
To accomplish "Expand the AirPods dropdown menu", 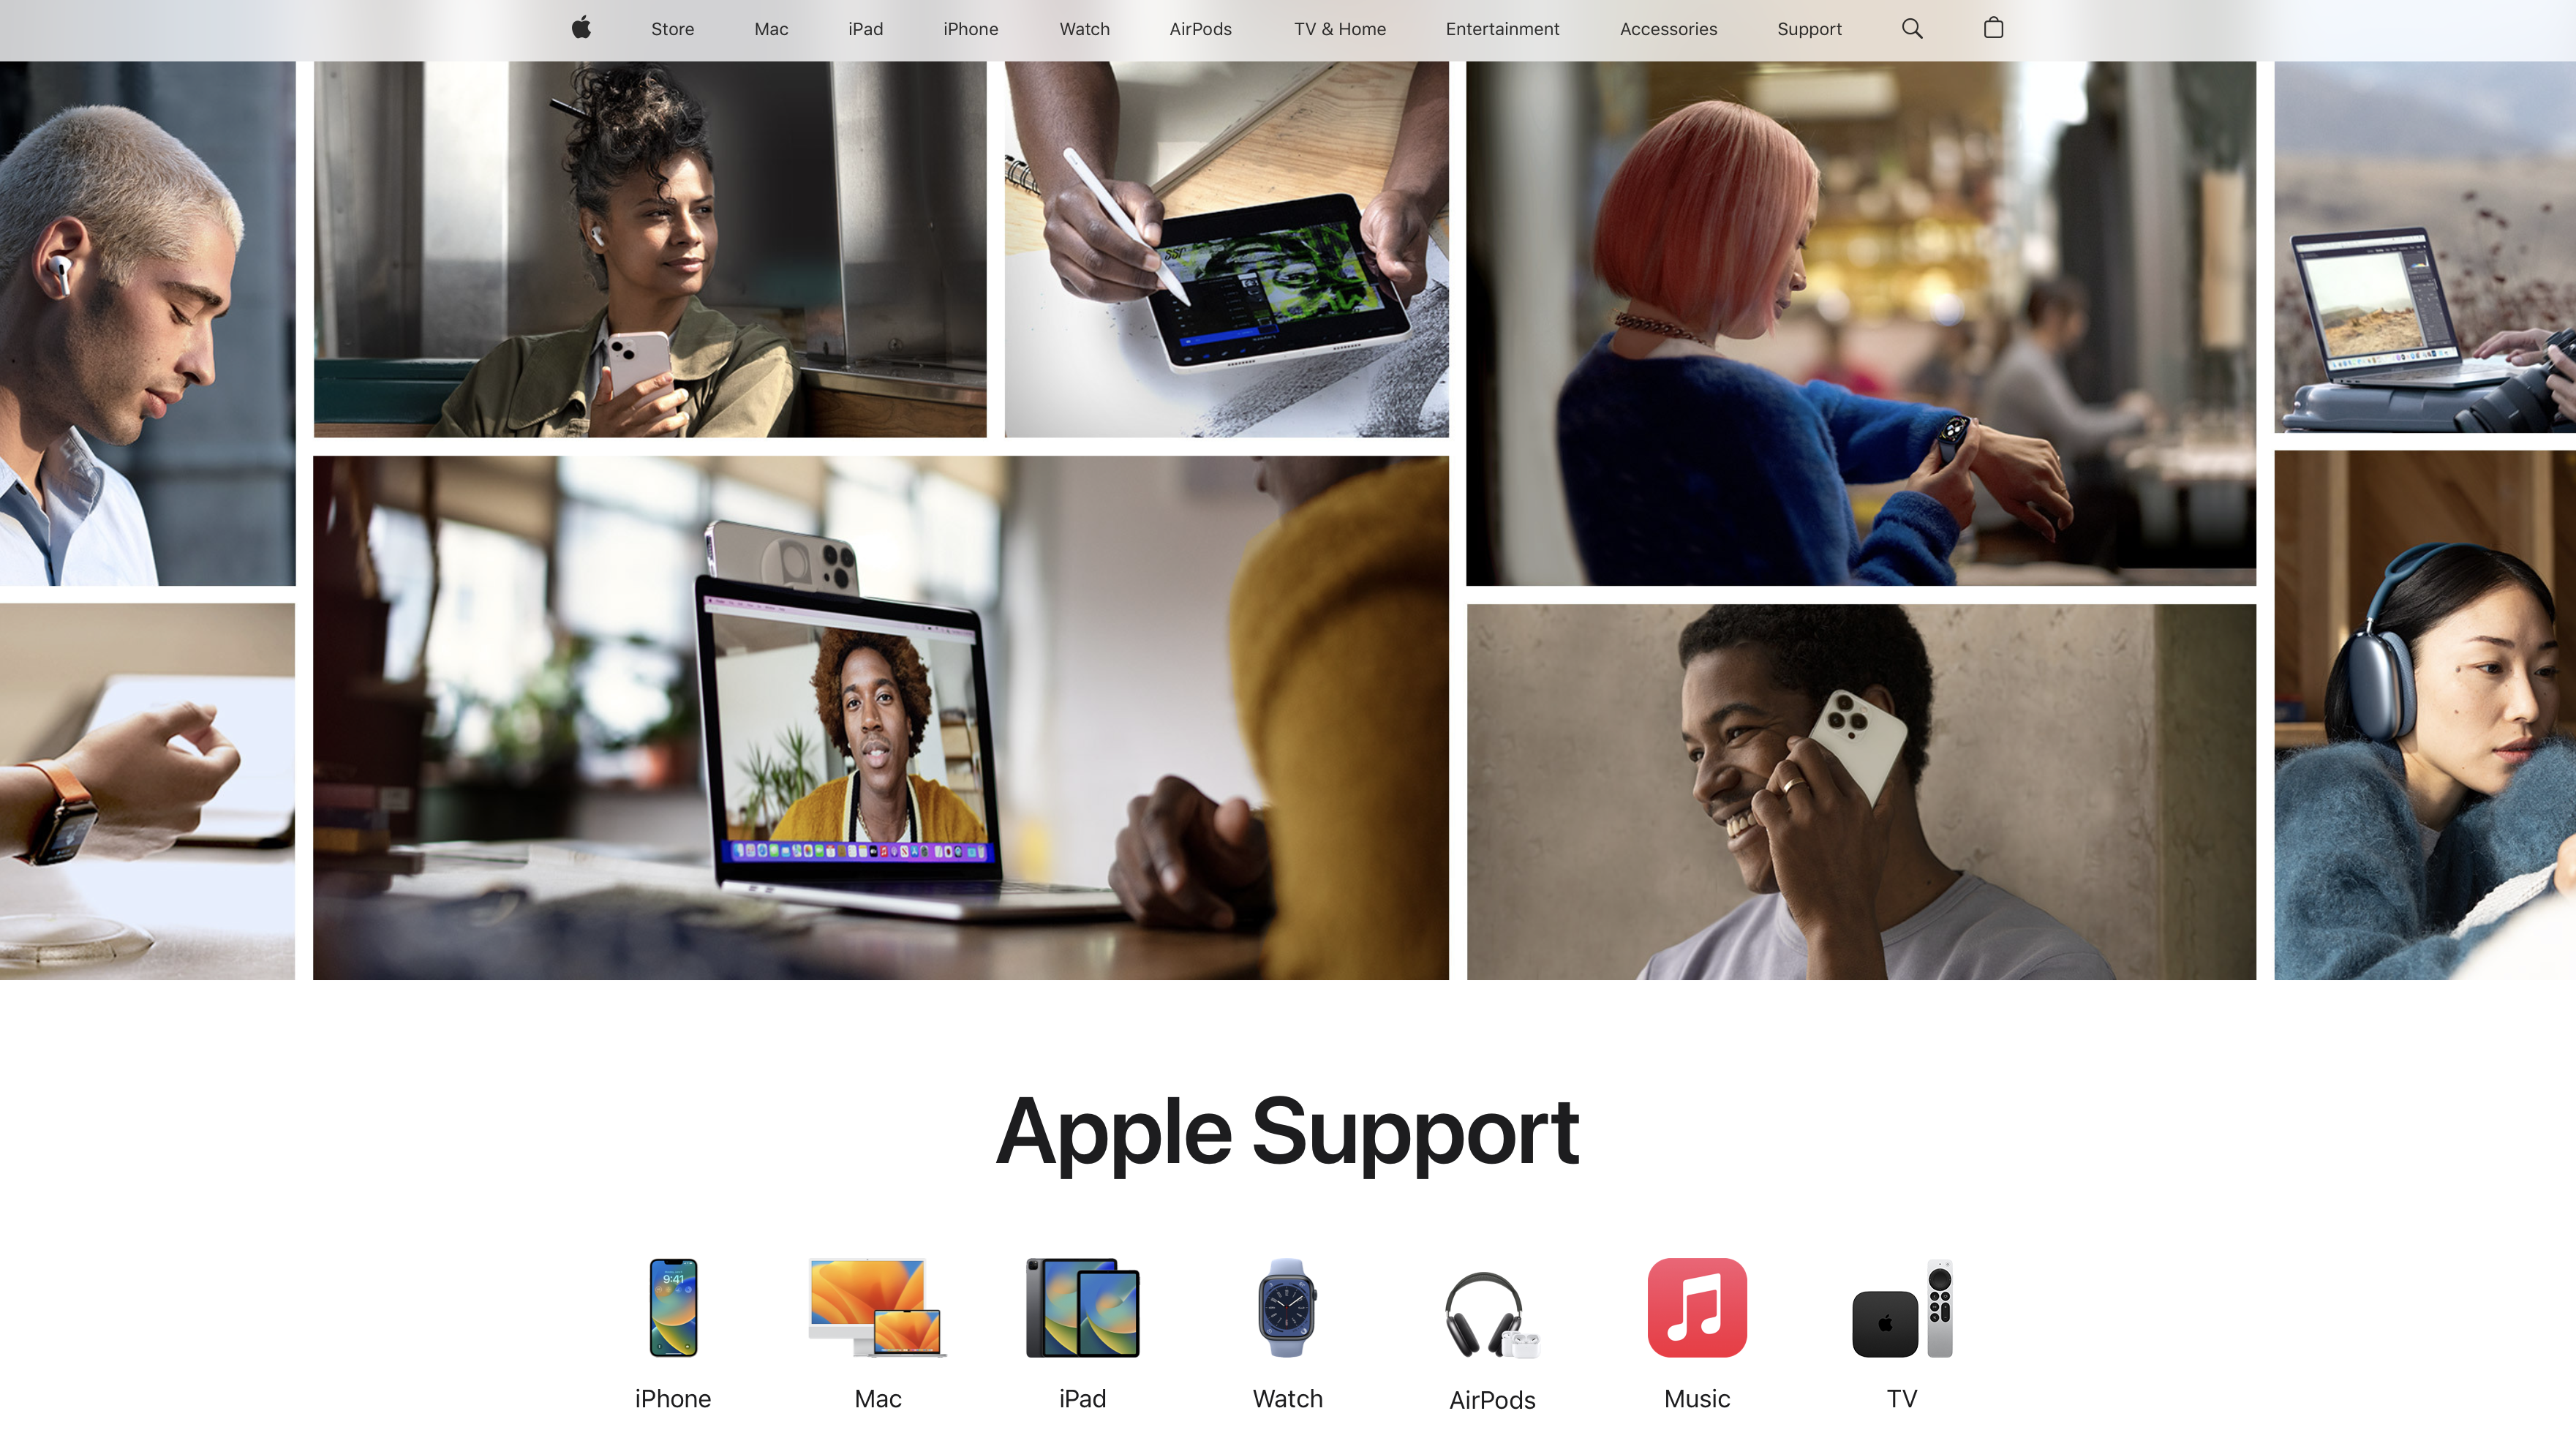I will point(1200,29).
